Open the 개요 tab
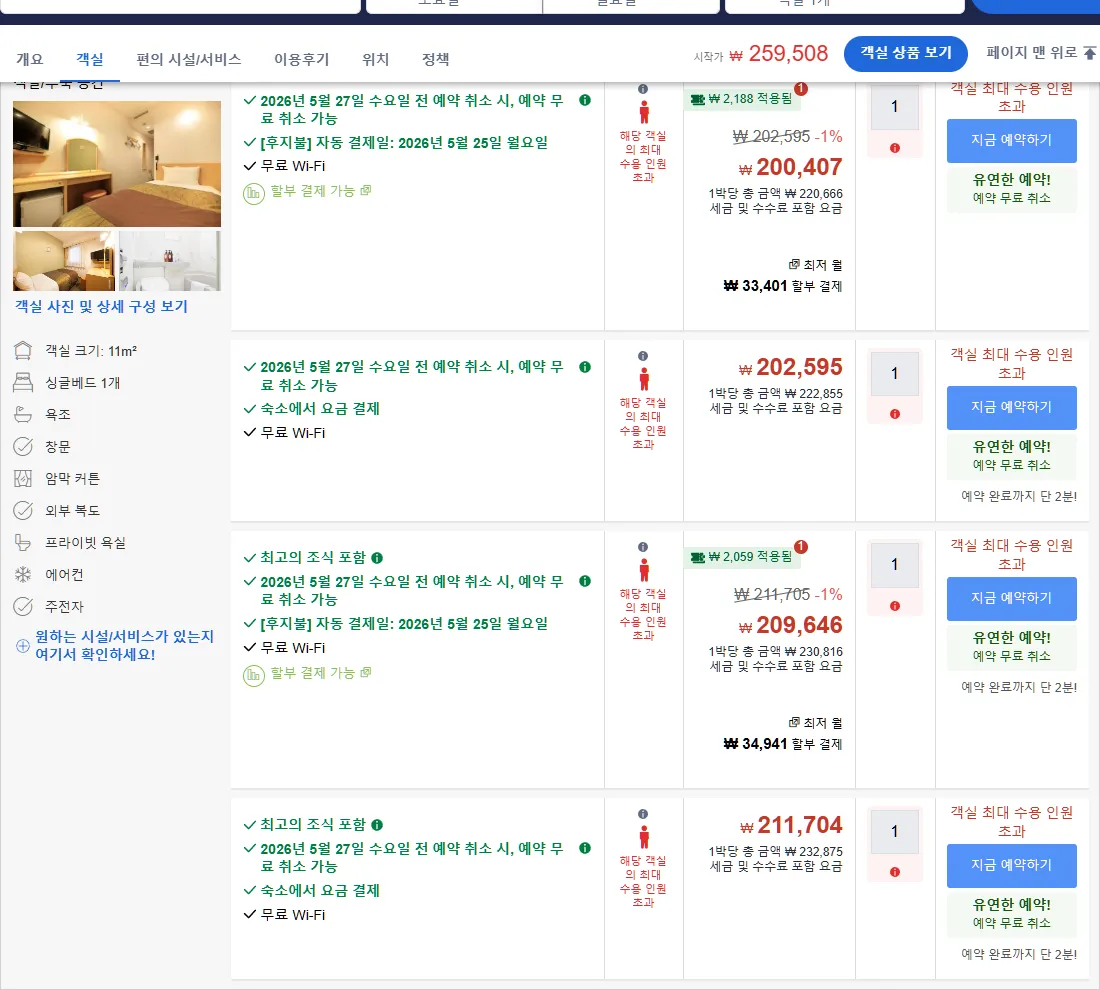Screen dimensions: 1100x990 coord(29,60)
